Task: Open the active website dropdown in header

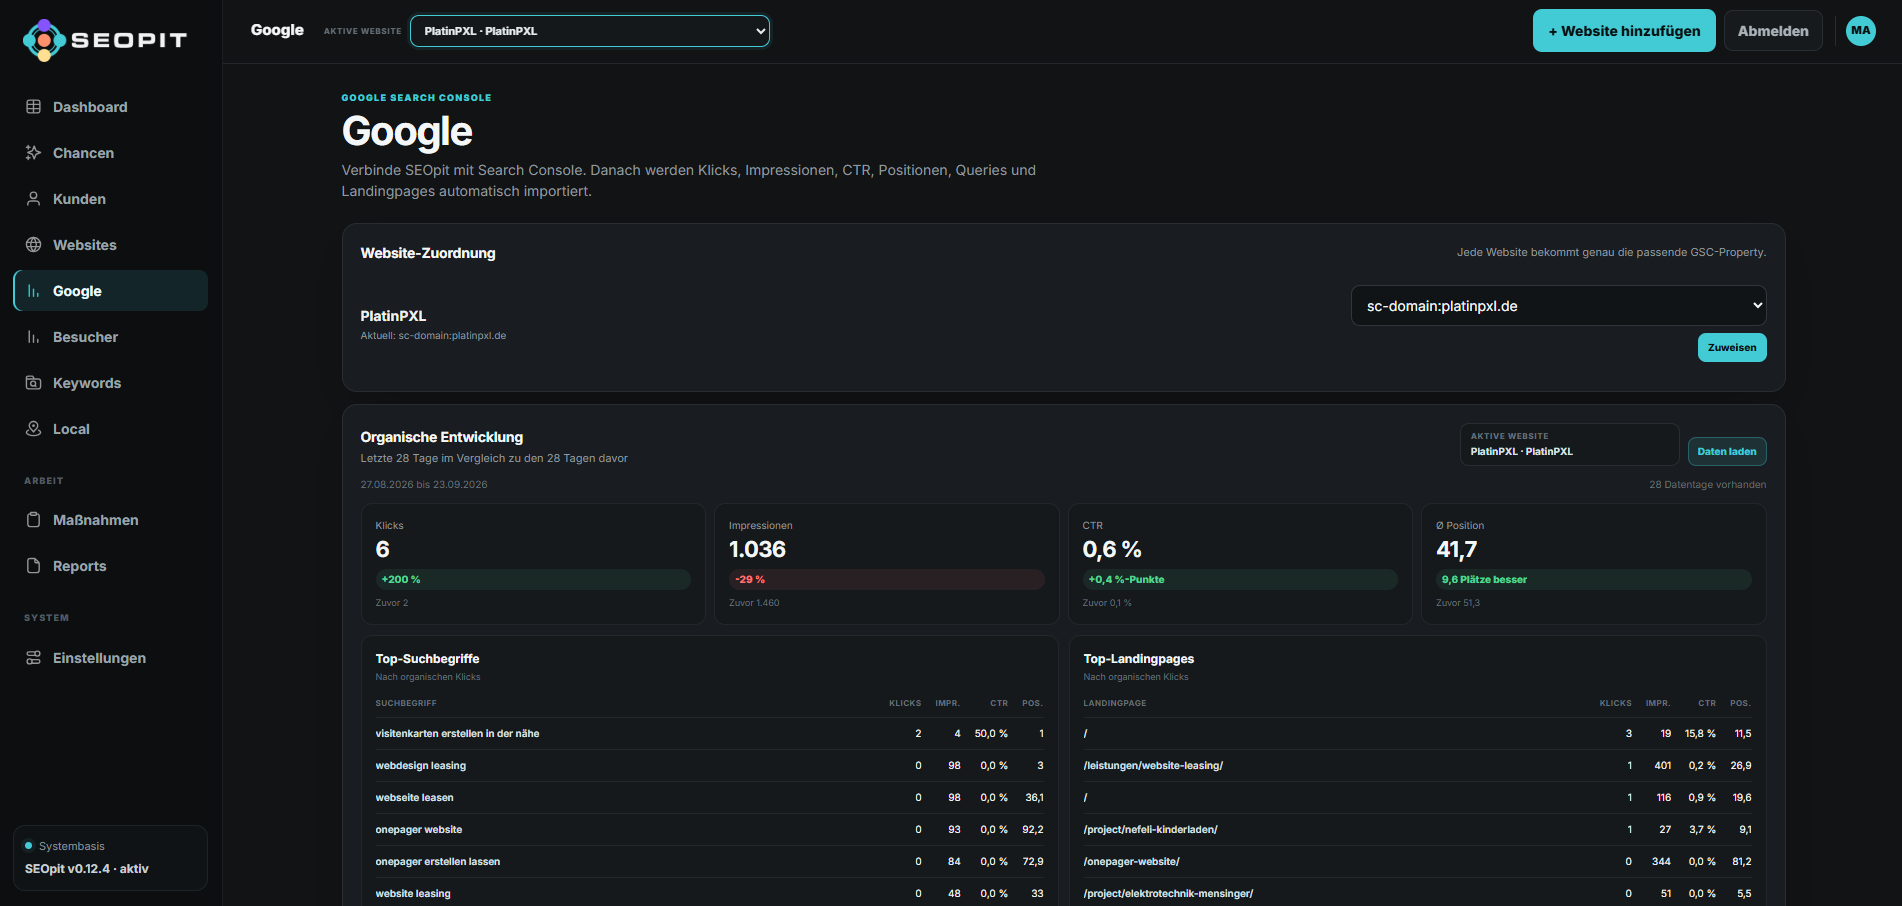Action: [x=590, y=31]
